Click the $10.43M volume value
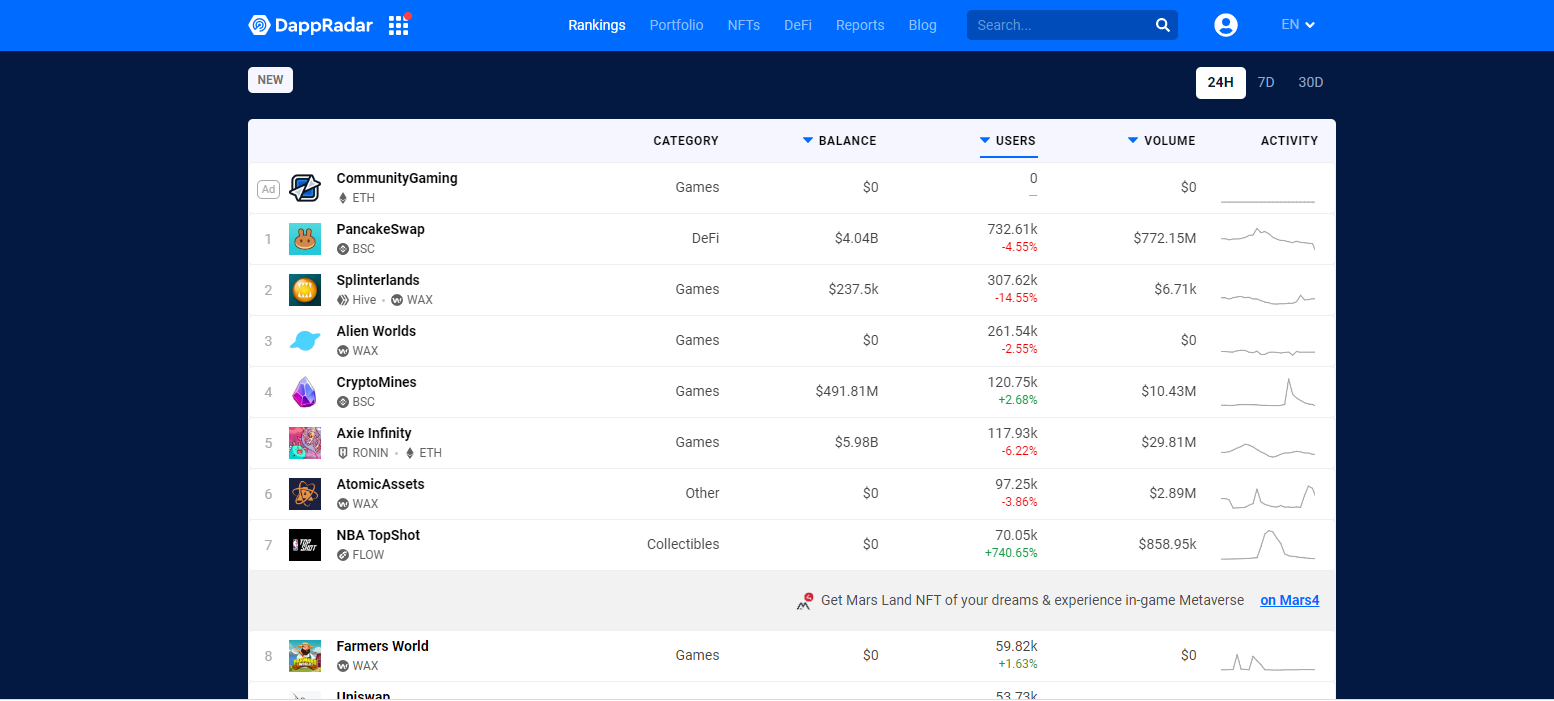 [1168, 392]
